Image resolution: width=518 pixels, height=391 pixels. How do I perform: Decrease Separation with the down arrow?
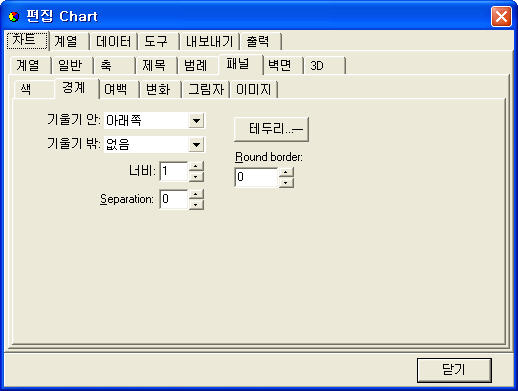pyautogui.click(x=196, y=204)
